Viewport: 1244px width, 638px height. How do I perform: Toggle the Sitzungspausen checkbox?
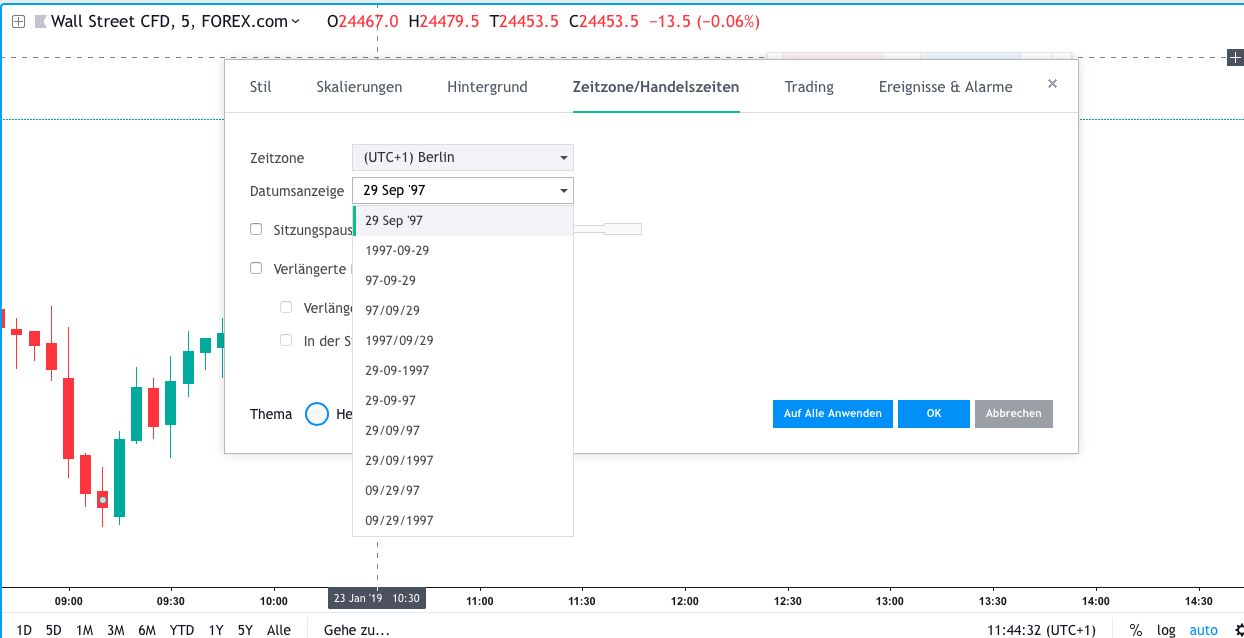point(256,229)
